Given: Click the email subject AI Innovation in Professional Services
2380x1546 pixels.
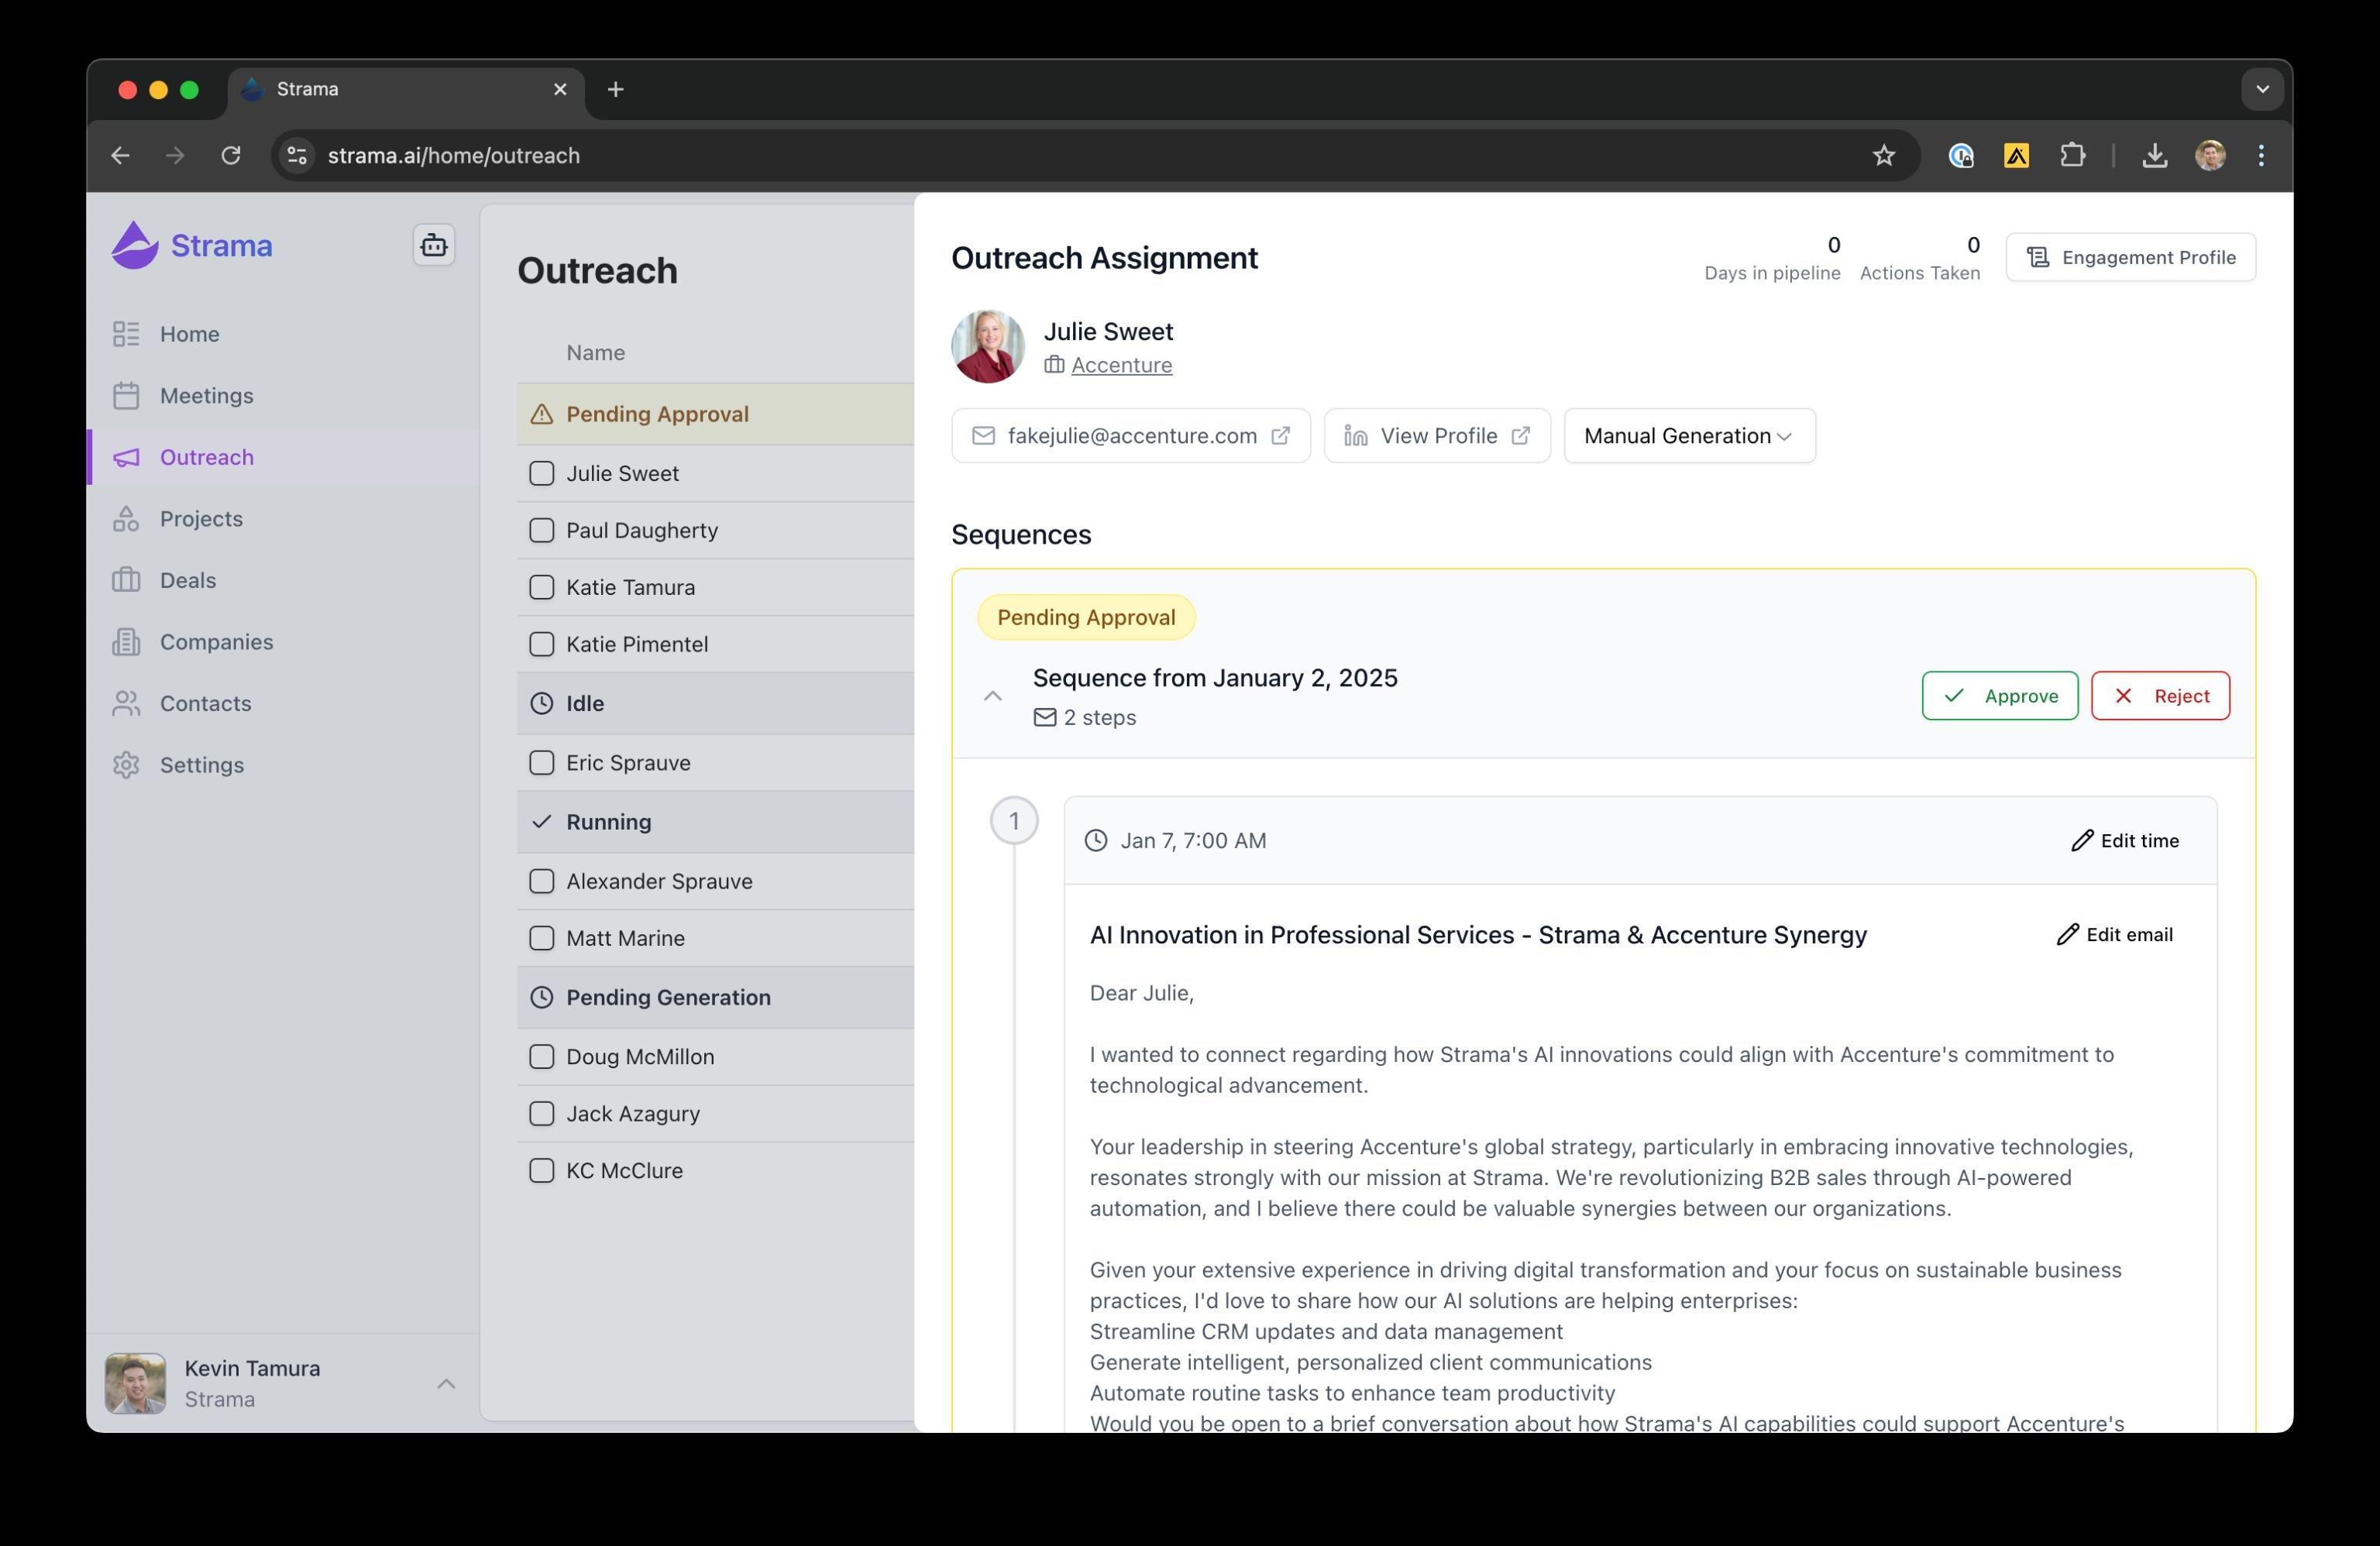Looking at the screenshot, I should point(1478,935).
